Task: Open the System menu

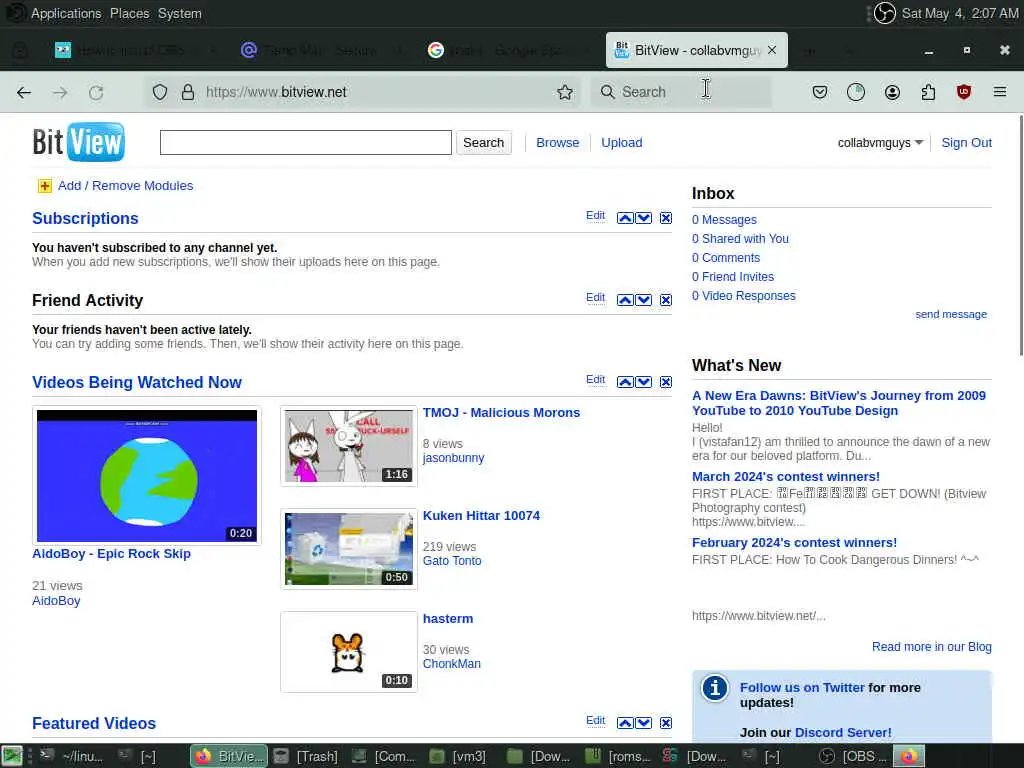Action: click(180, 13)
